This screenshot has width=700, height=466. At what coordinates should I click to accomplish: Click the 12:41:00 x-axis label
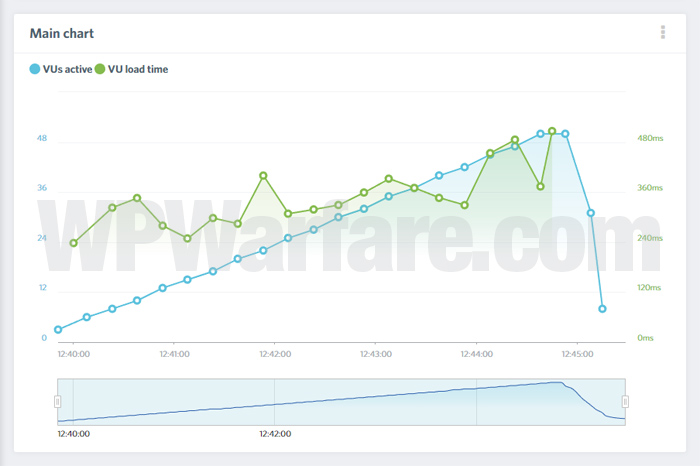coord(175,354)
